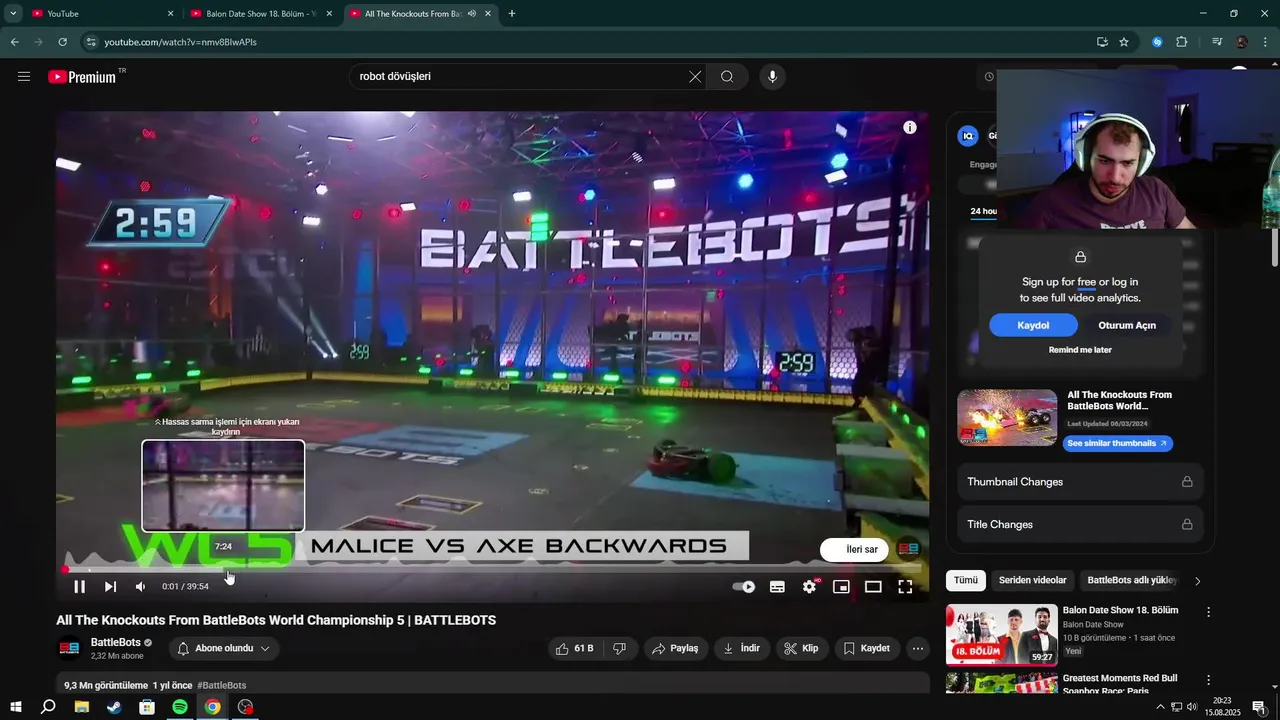This screenshot has width=1280, height=720.
Task: Open the Windows Start menu
Action: (x=15, y=707)
